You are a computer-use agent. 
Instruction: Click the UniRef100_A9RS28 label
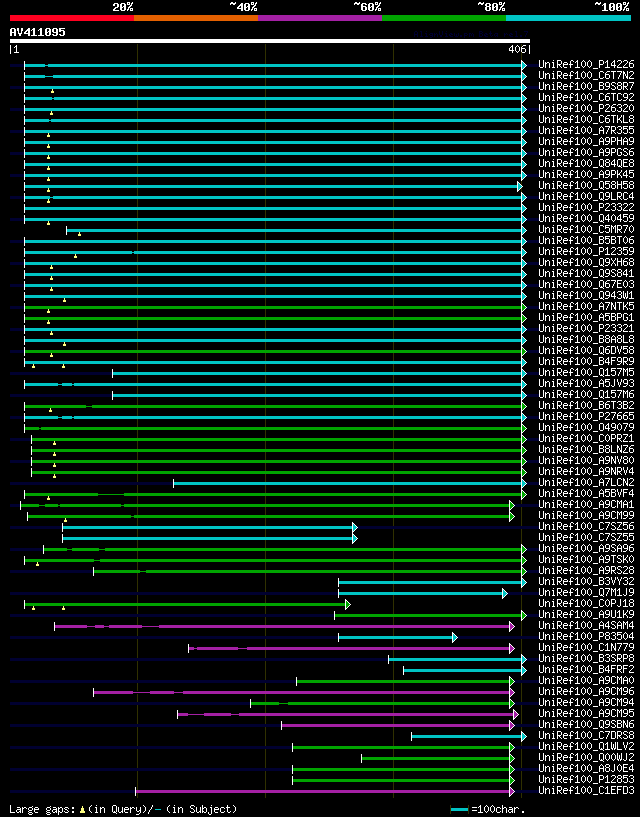586,571
